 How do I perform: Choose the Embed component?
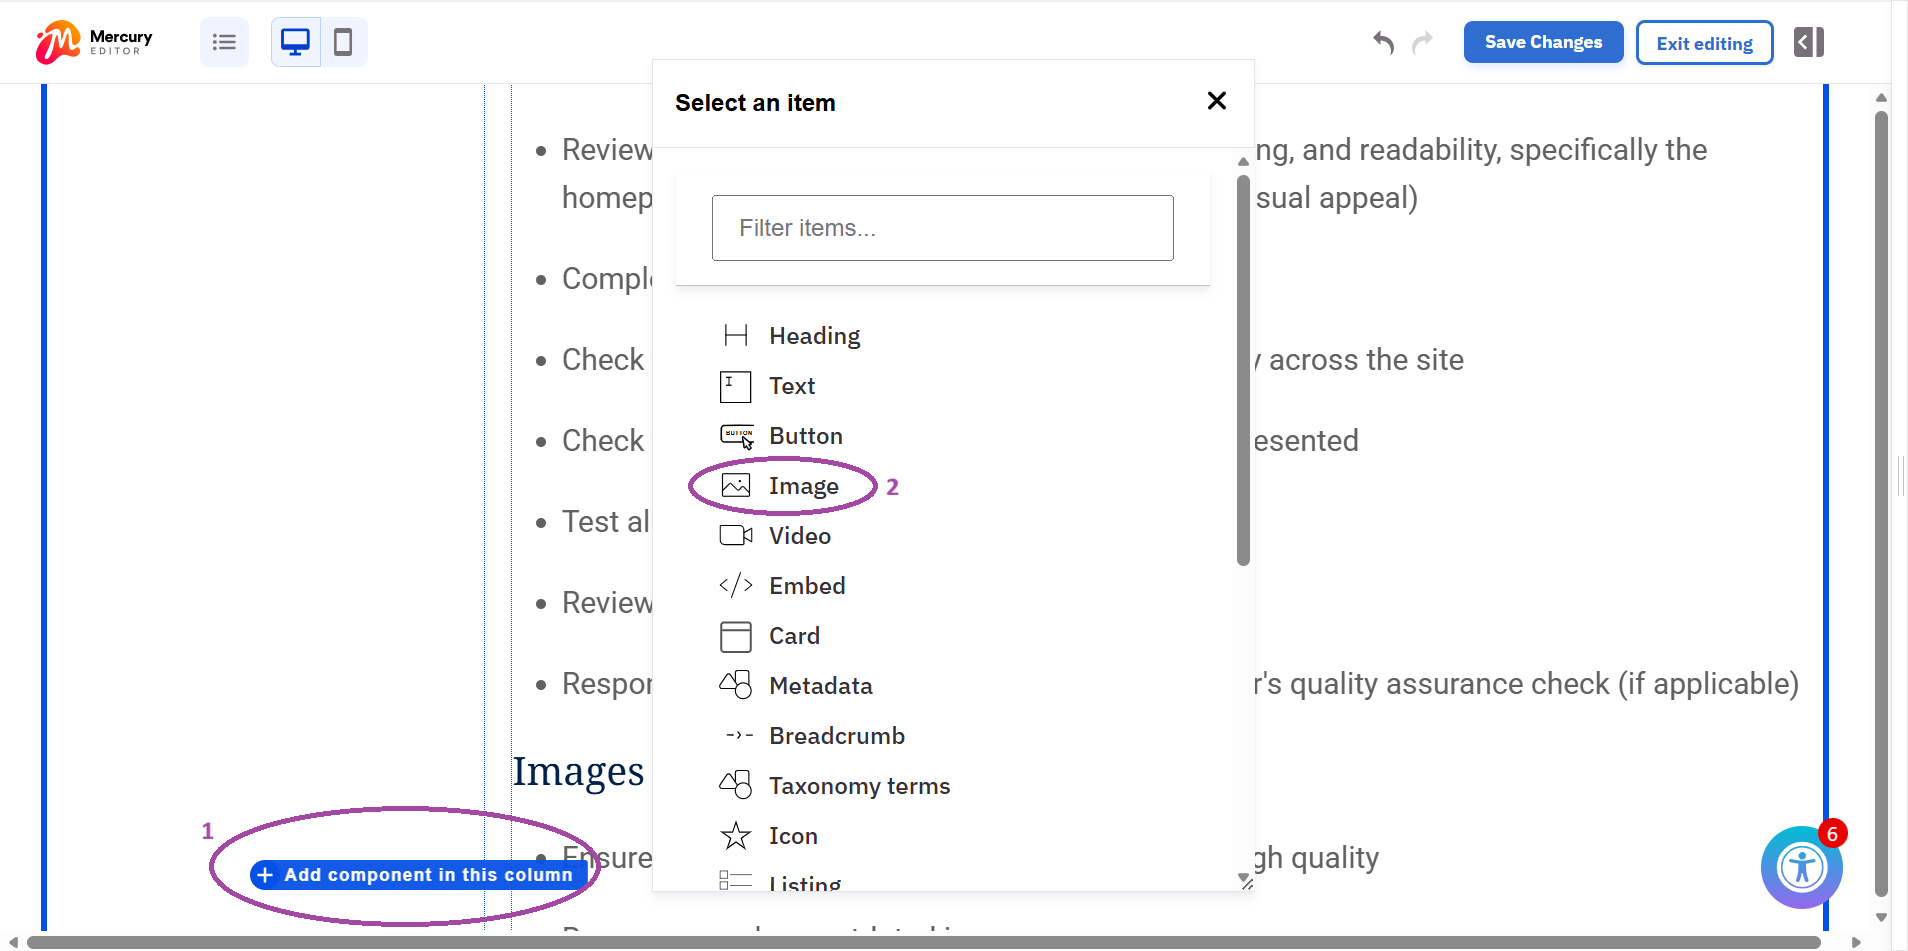807,586
